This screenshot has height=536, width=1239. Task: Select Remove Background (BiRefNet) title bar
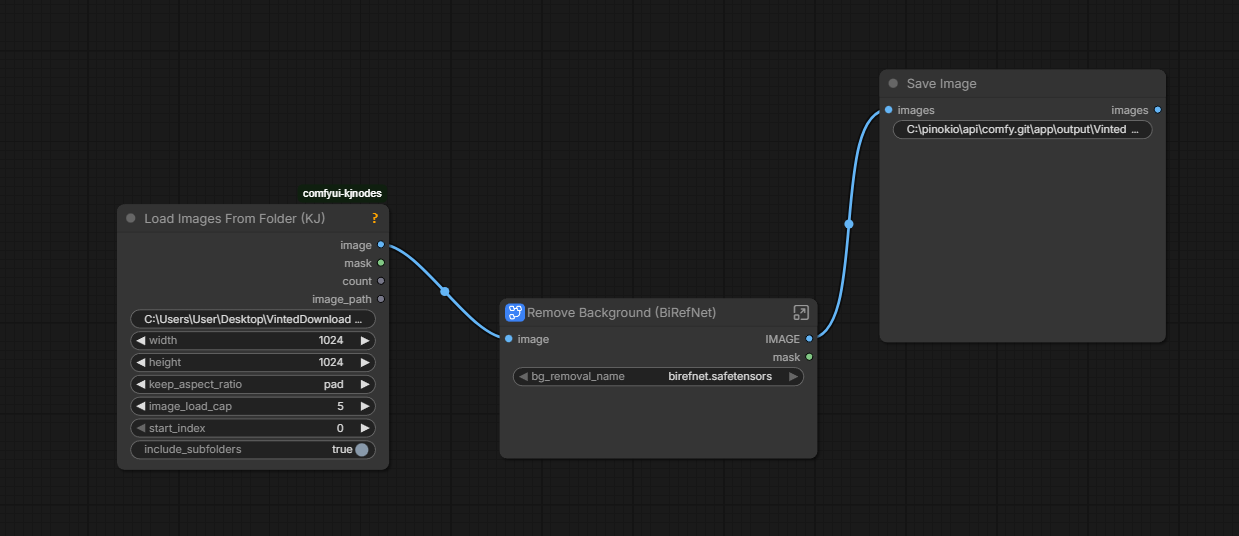pos(621,313)
